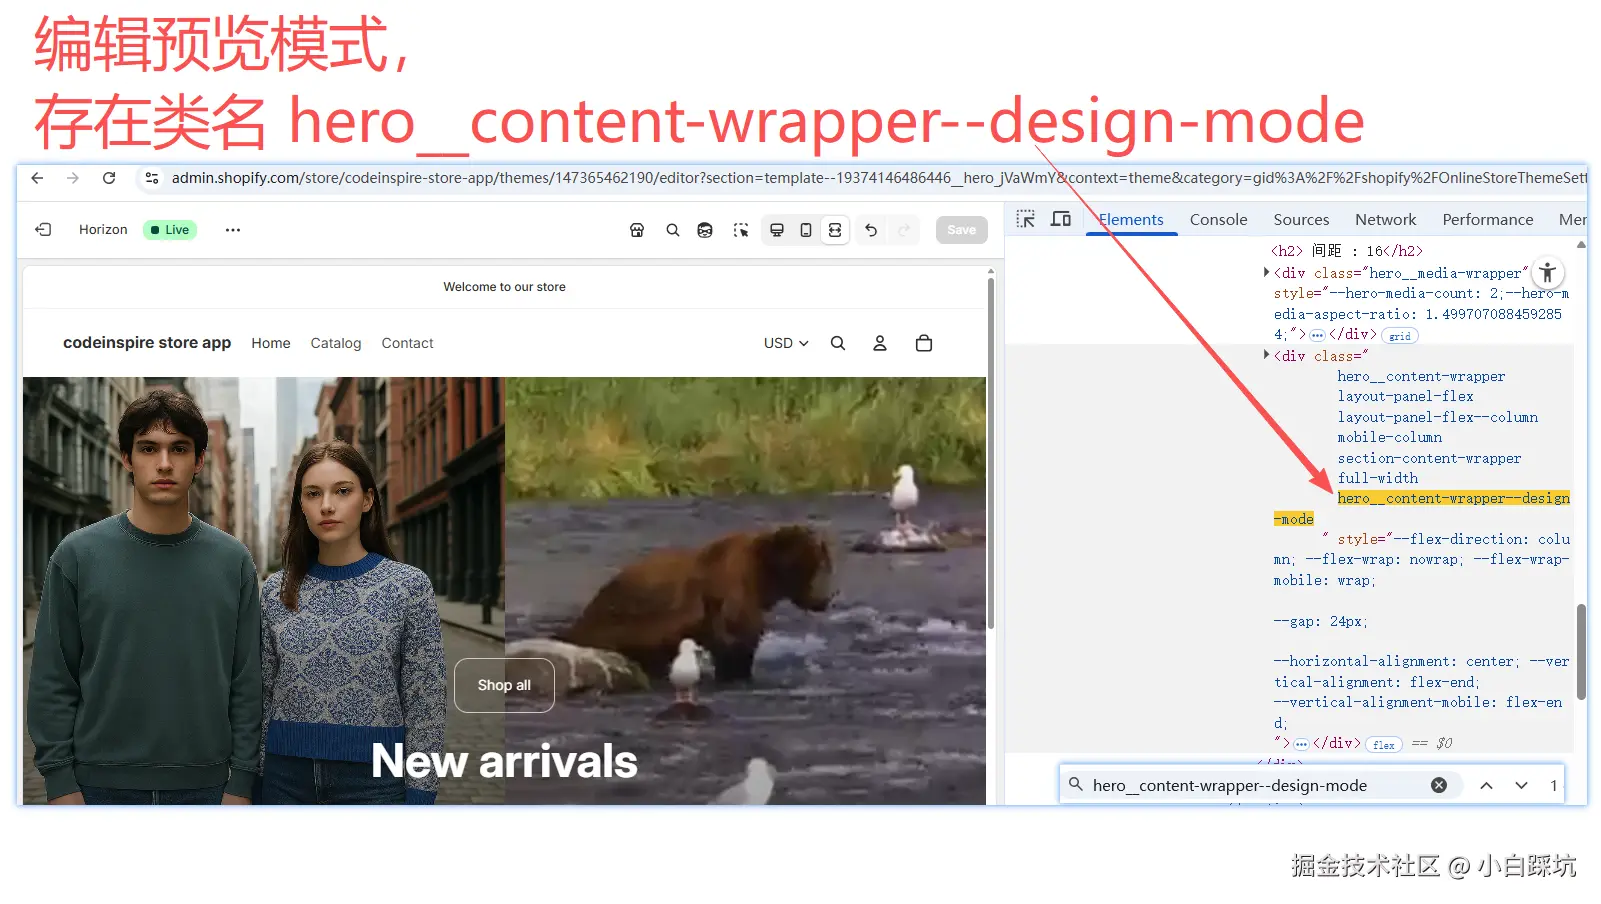The height and width of the screenshot is (904, 1601).
Task: Click the layout-panel-flex--column class name
Action: tap(1438, 417)
